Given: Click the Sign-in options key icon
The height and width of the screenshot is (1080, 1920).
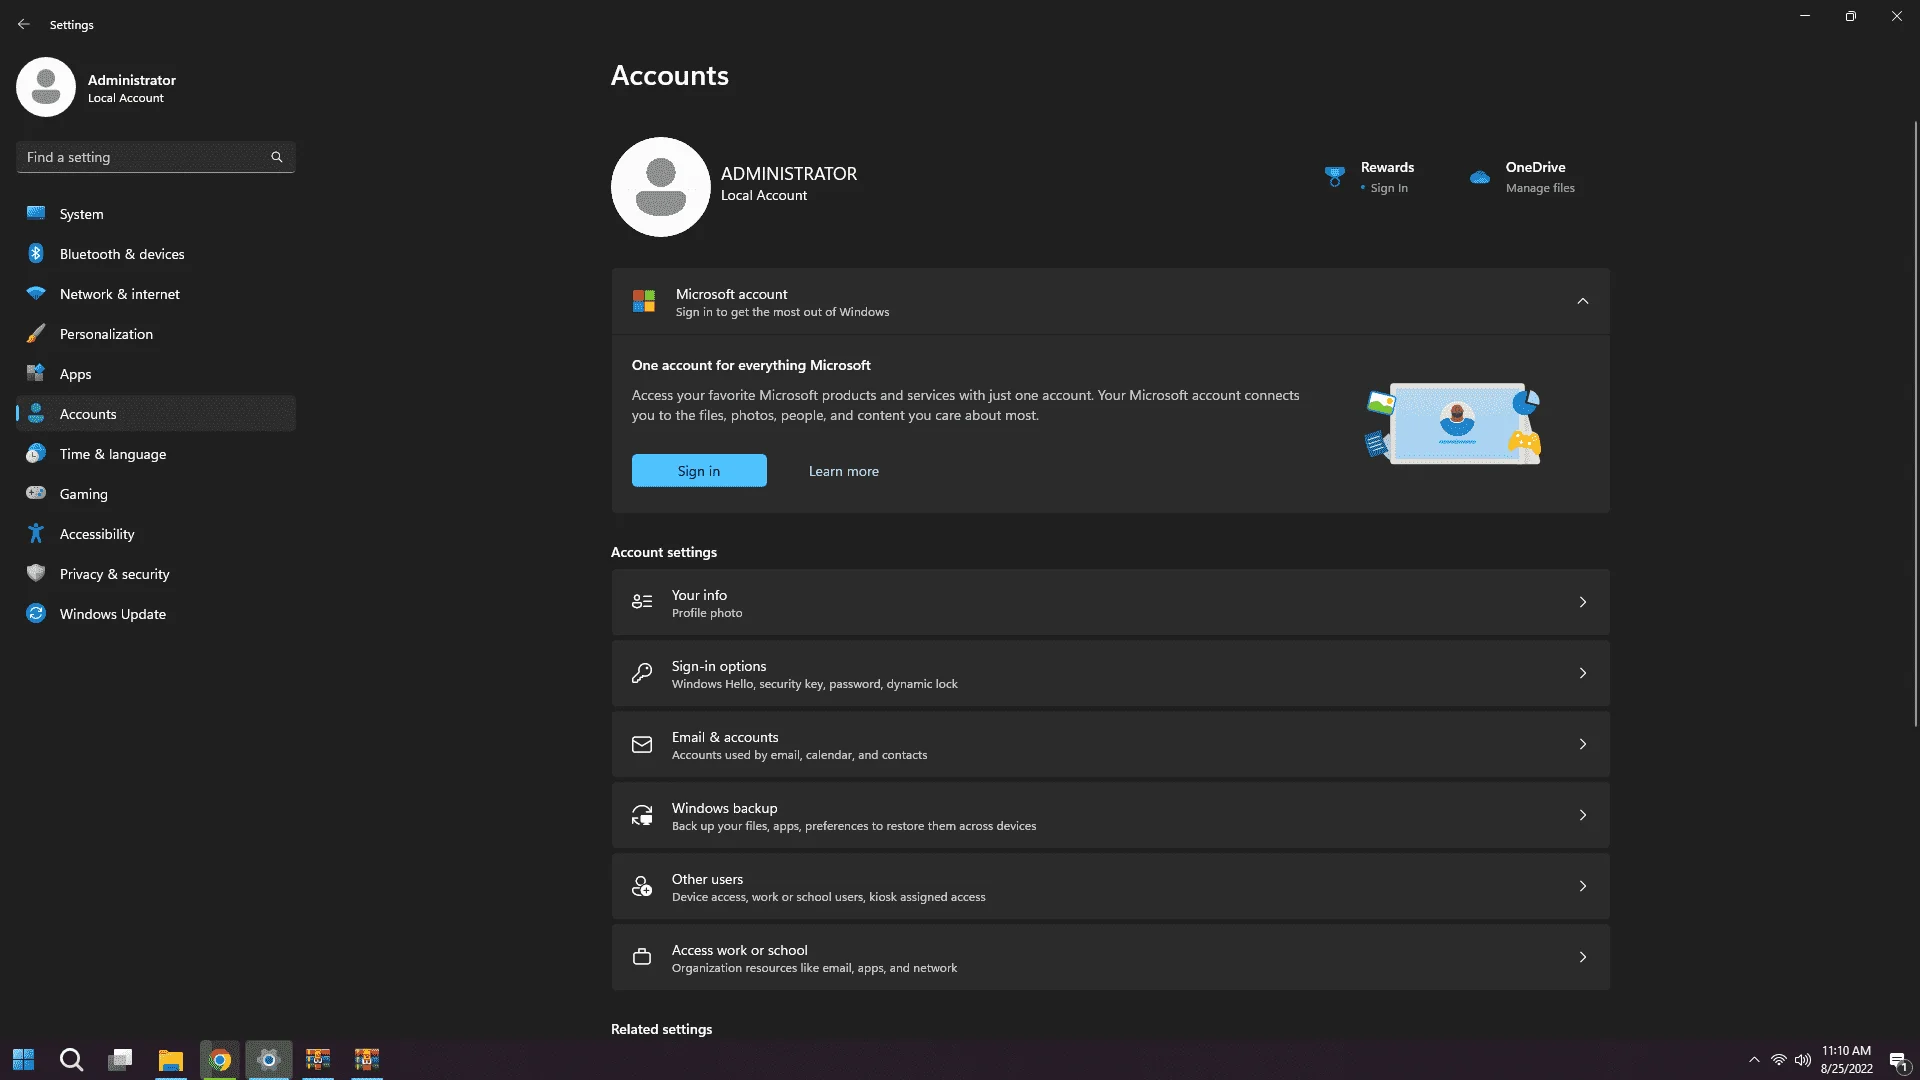Looking at the screenshot, I should pyautogui.click(x=642, y=673).
